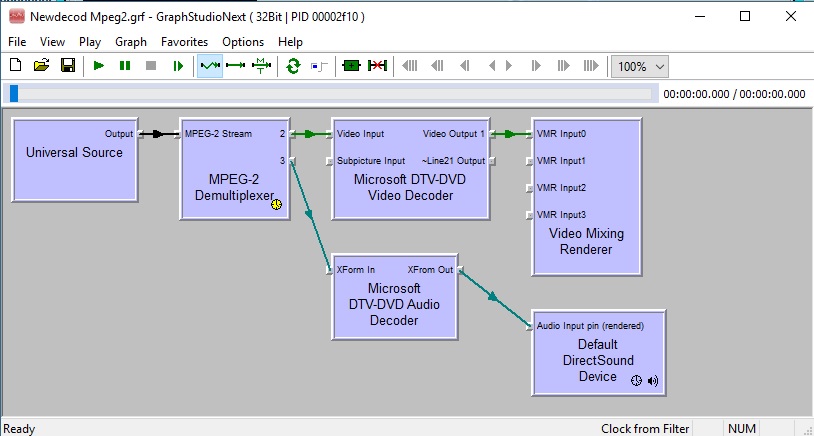Toggle the highlighted intelligent connect mode icon
814x436 pixels.
(210, 66)
